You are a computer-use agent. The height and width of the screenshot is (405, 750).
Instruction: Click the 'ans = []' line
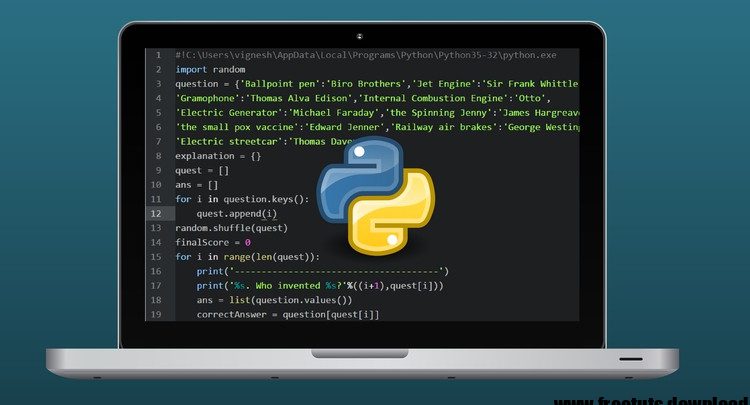click(197, 185)
